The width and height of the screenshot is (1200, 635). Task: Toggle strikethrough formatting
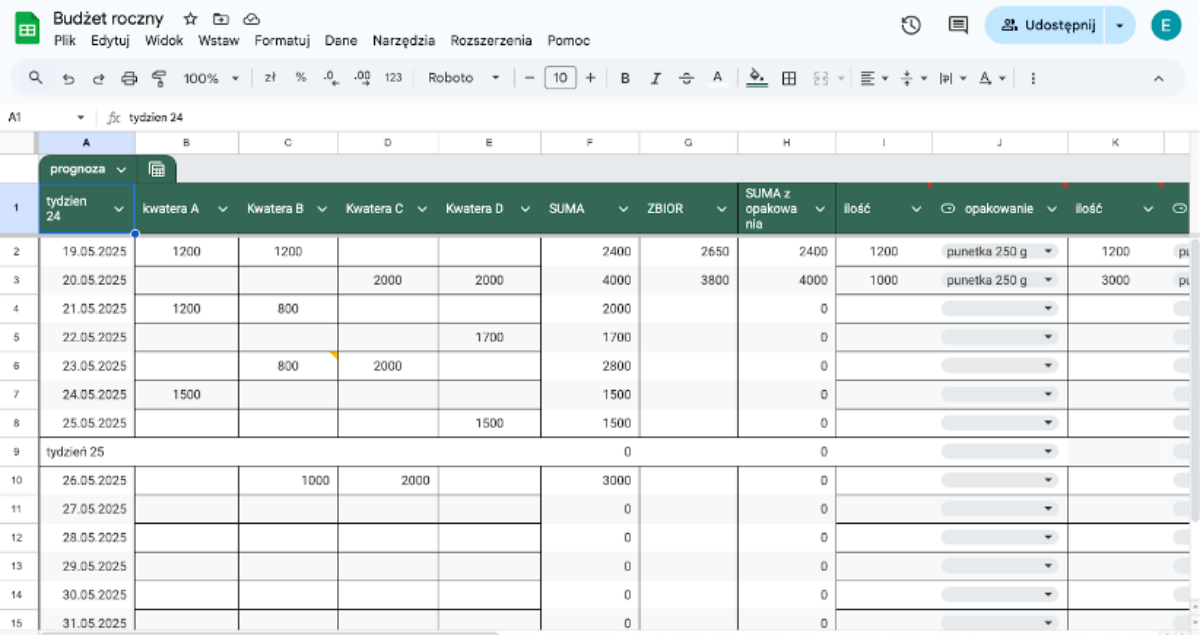point(686,78)
